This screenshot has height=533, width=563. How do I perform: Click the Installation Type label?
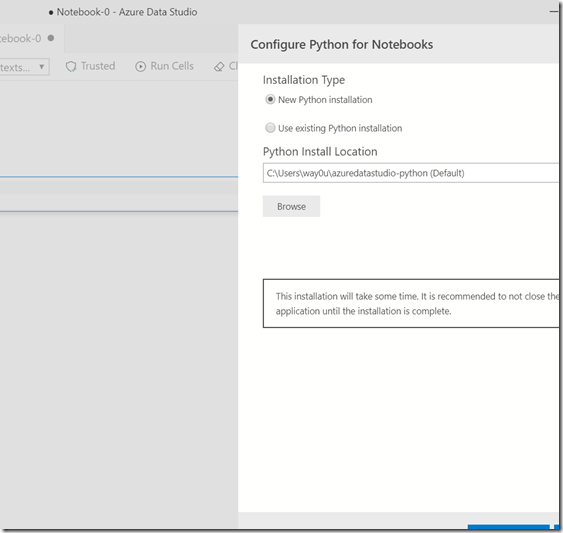(x=304, y=80)
